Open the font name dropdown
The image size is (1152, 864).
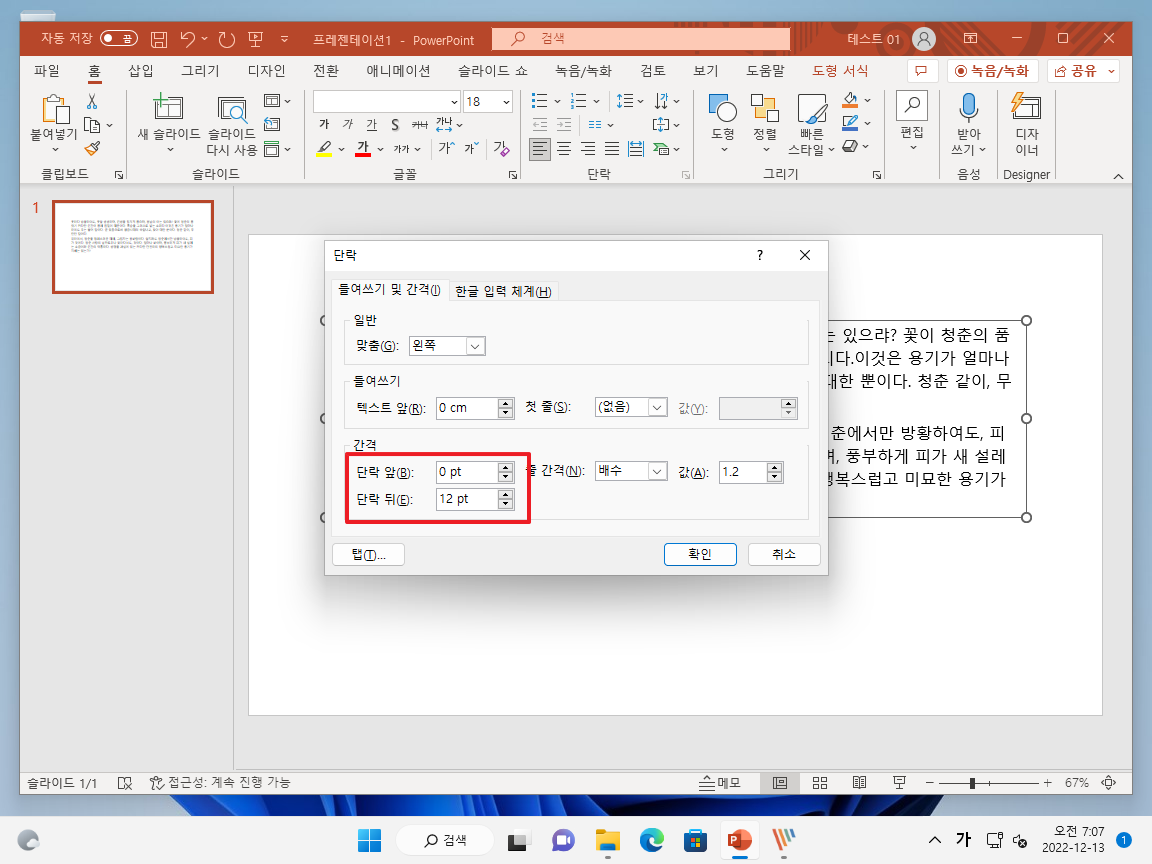point(454,101)
